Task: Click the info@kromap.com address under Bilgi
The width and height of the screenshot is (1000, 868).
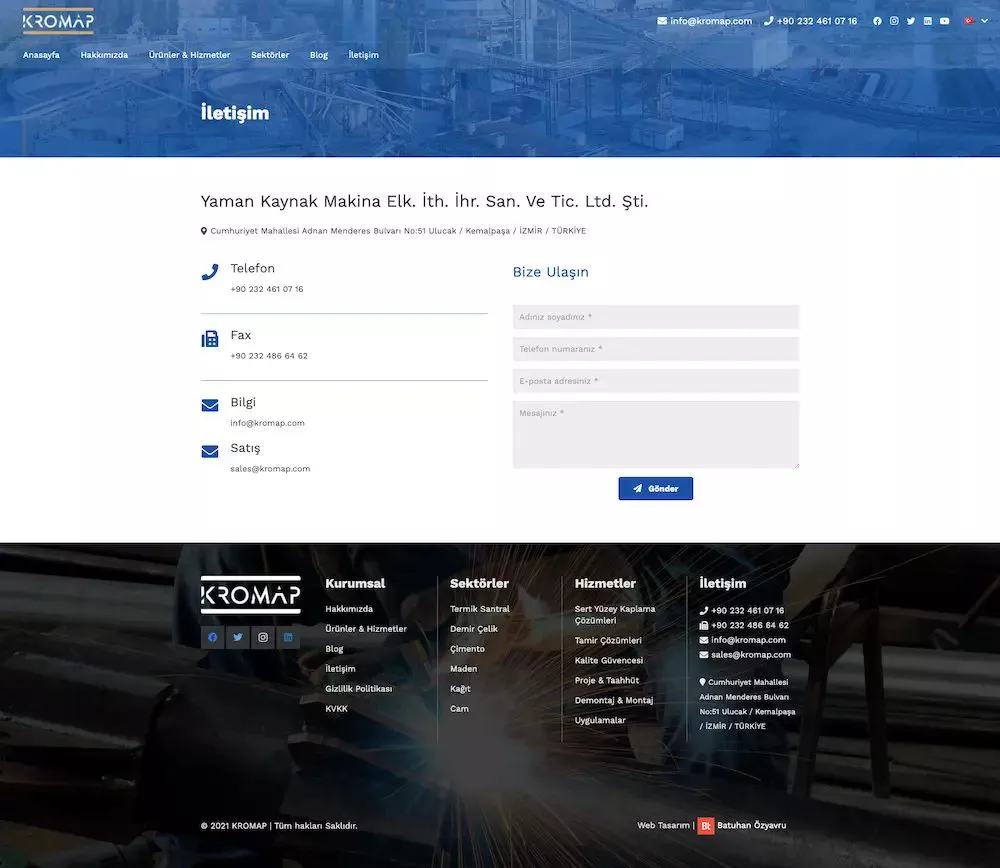Action: pyautogui.click(x=268, y=423)
